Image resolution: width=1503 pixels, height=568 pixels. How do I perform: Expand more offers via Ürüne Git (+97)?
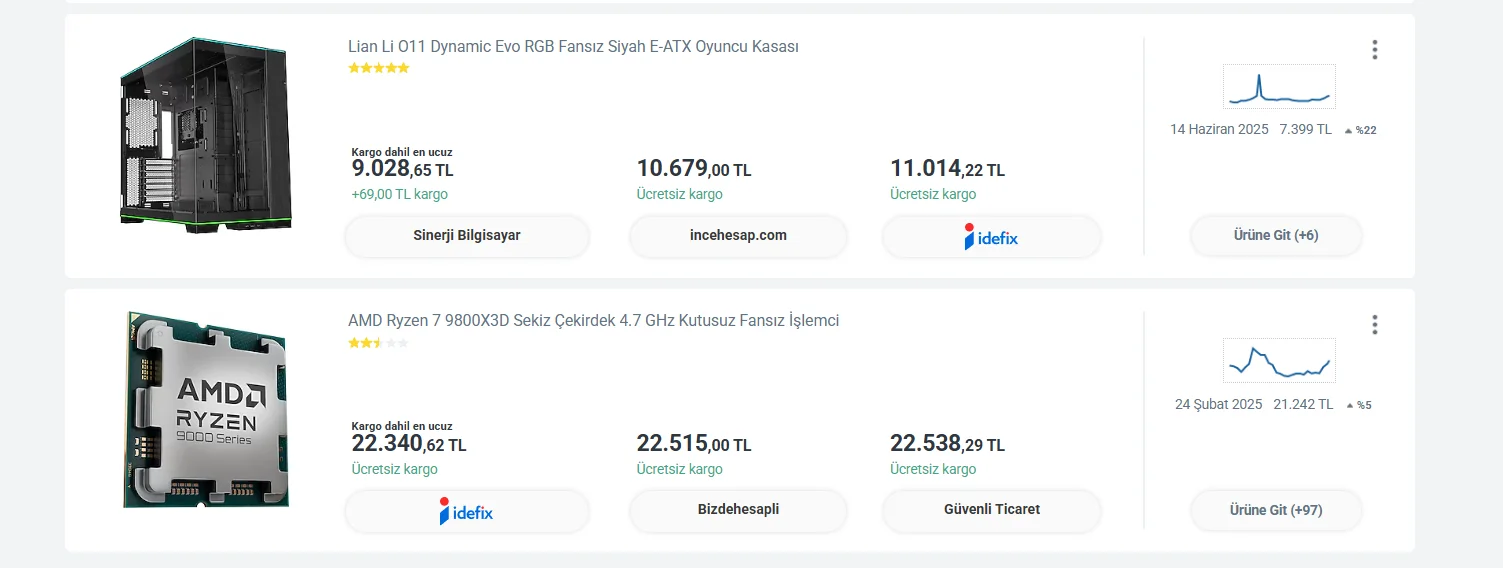click(1275, 511)
